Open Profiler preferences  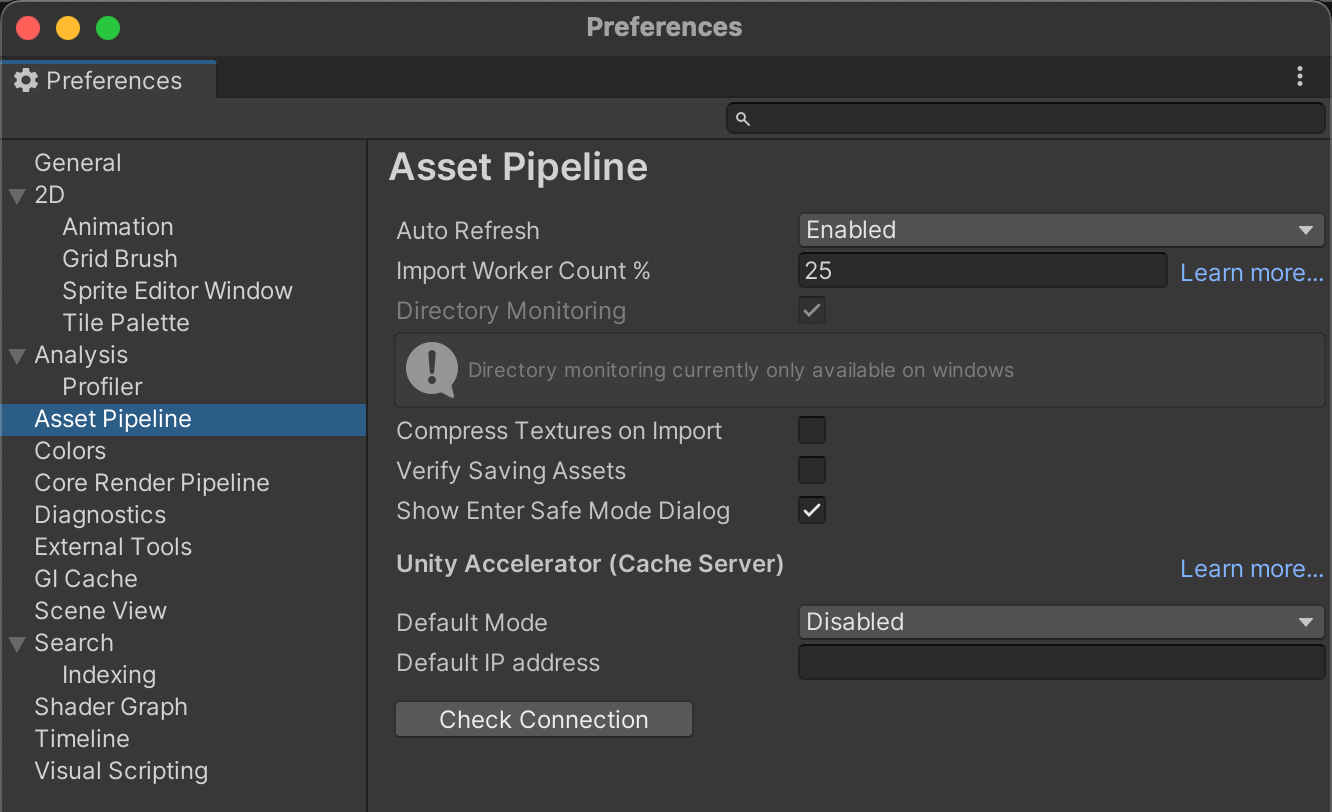(x=102, y=387)
